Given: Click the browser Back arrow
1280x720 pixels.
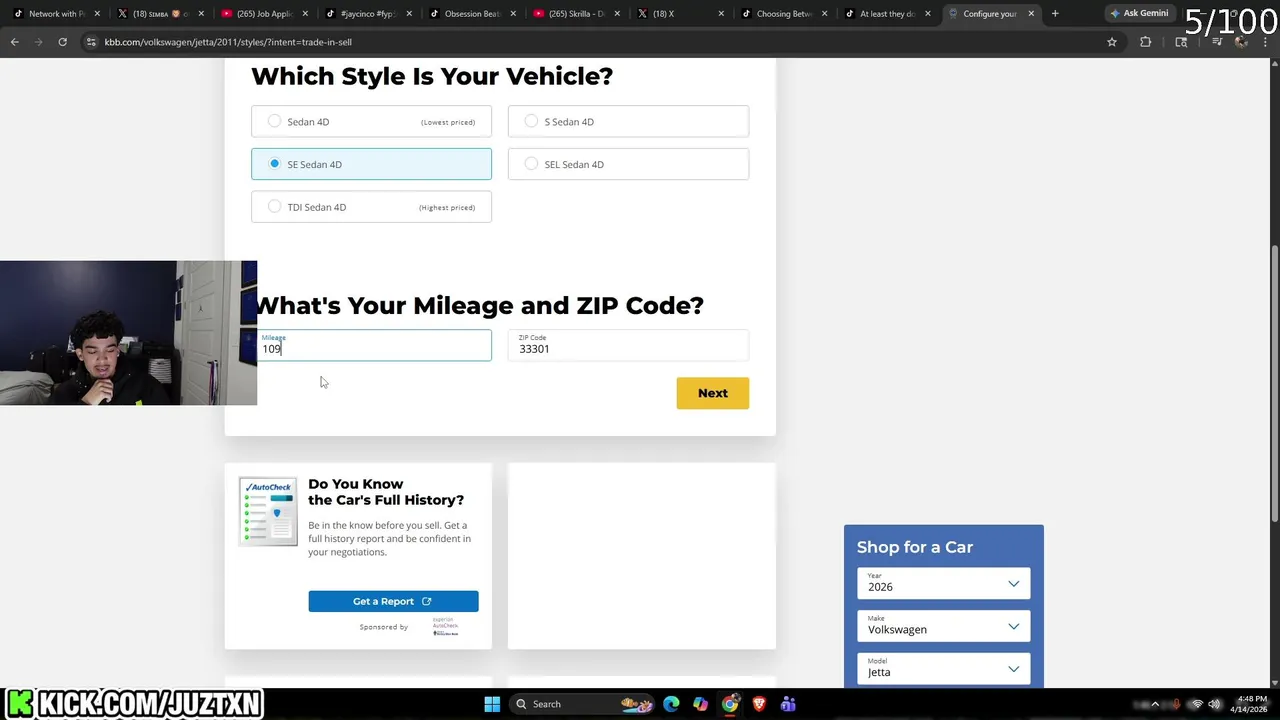Looking at the screenshot, I should click(x=14, y=42).
